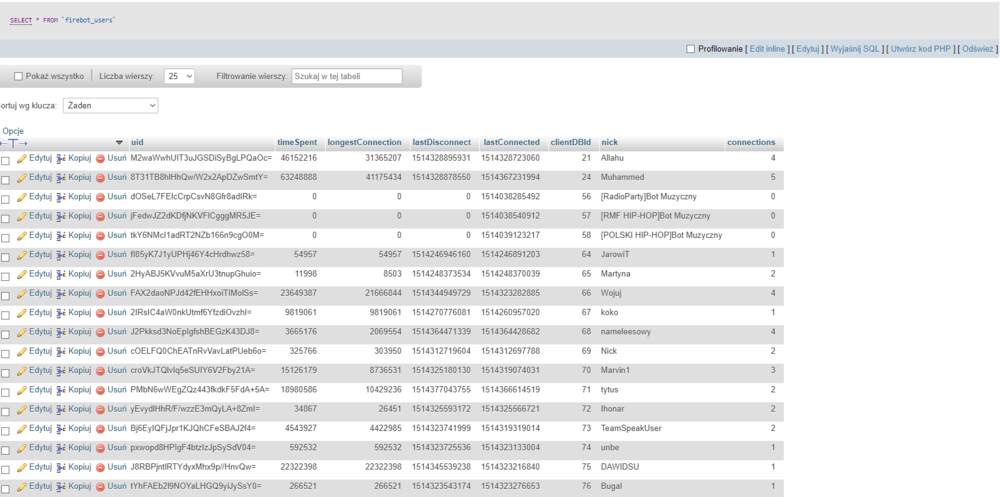The image size is (1000, 497).
Task: Click the pencil edit icon in Muhammed row
Action: (x=22, y=177)
